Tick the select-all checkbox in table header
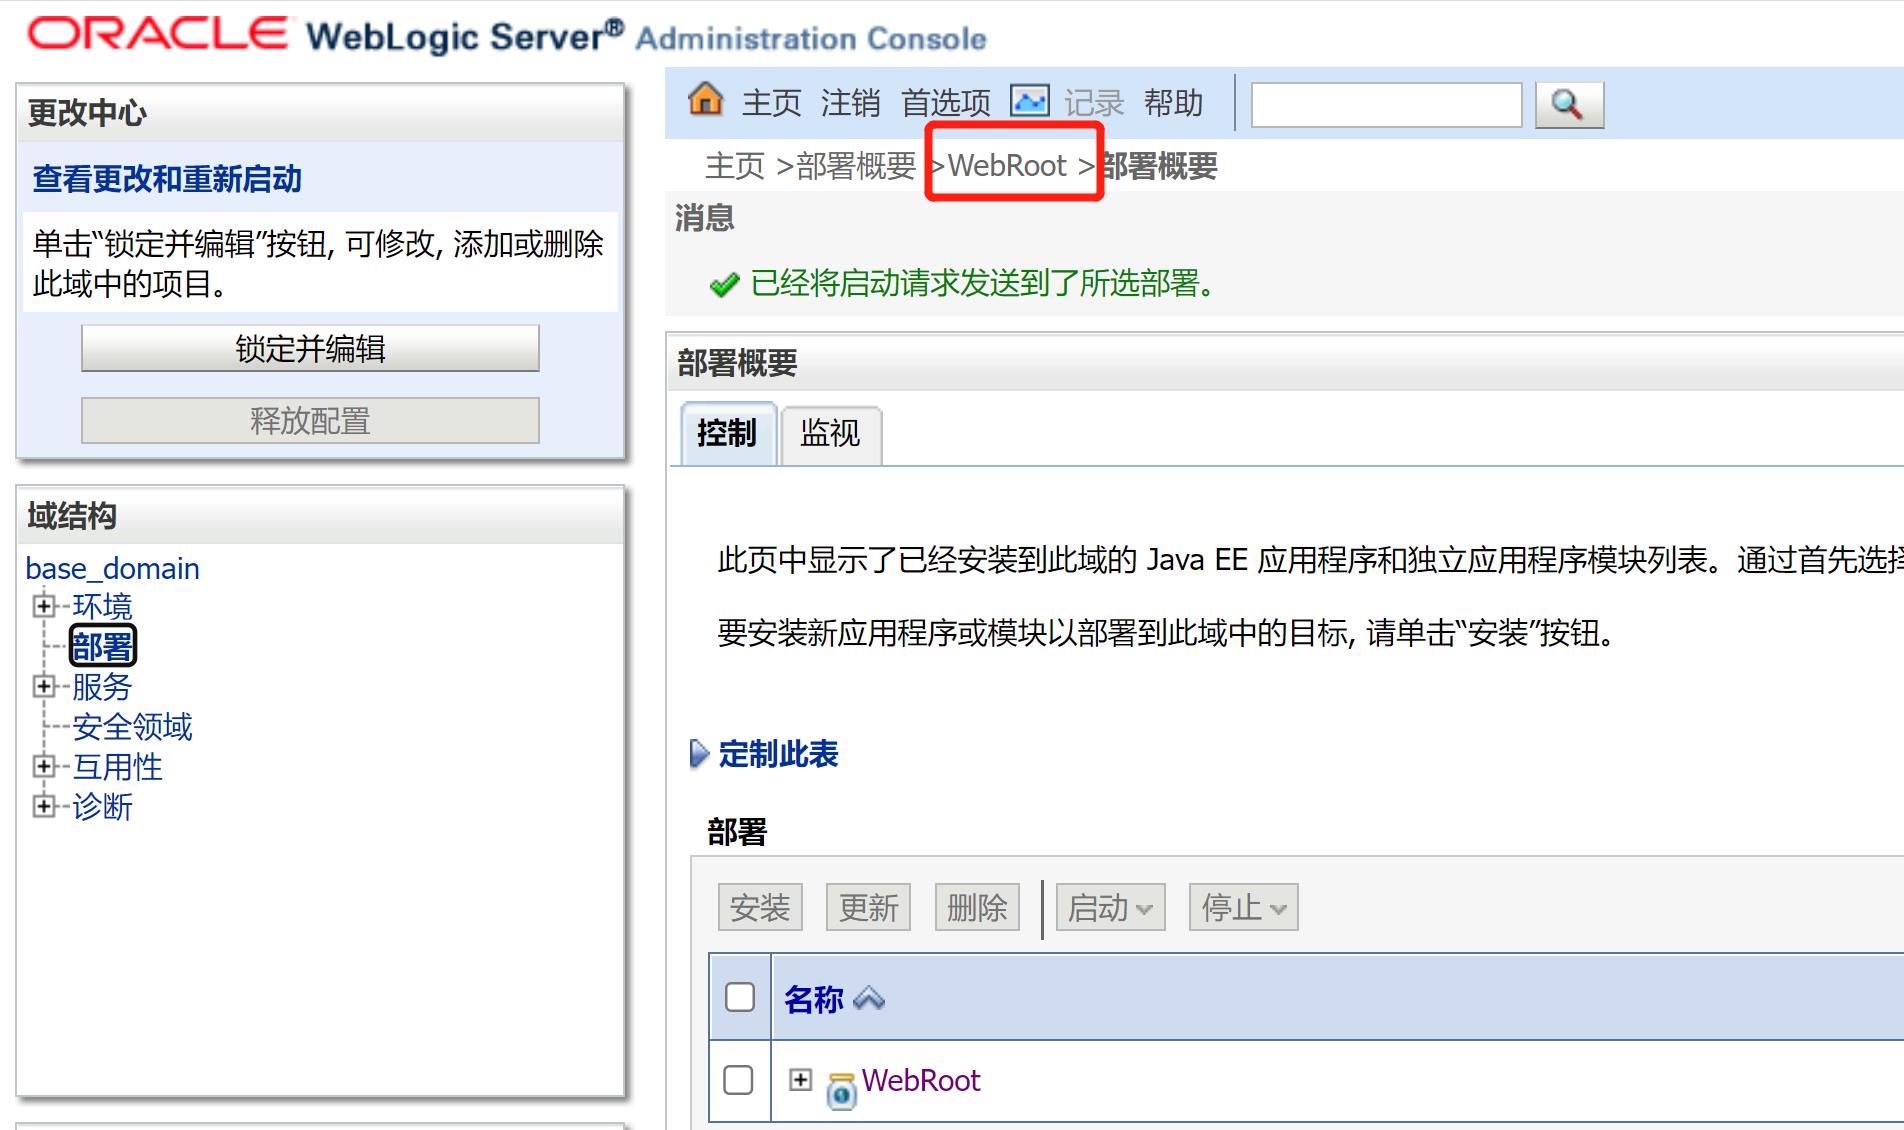1904x1130 pixels. tap(740, 997)
